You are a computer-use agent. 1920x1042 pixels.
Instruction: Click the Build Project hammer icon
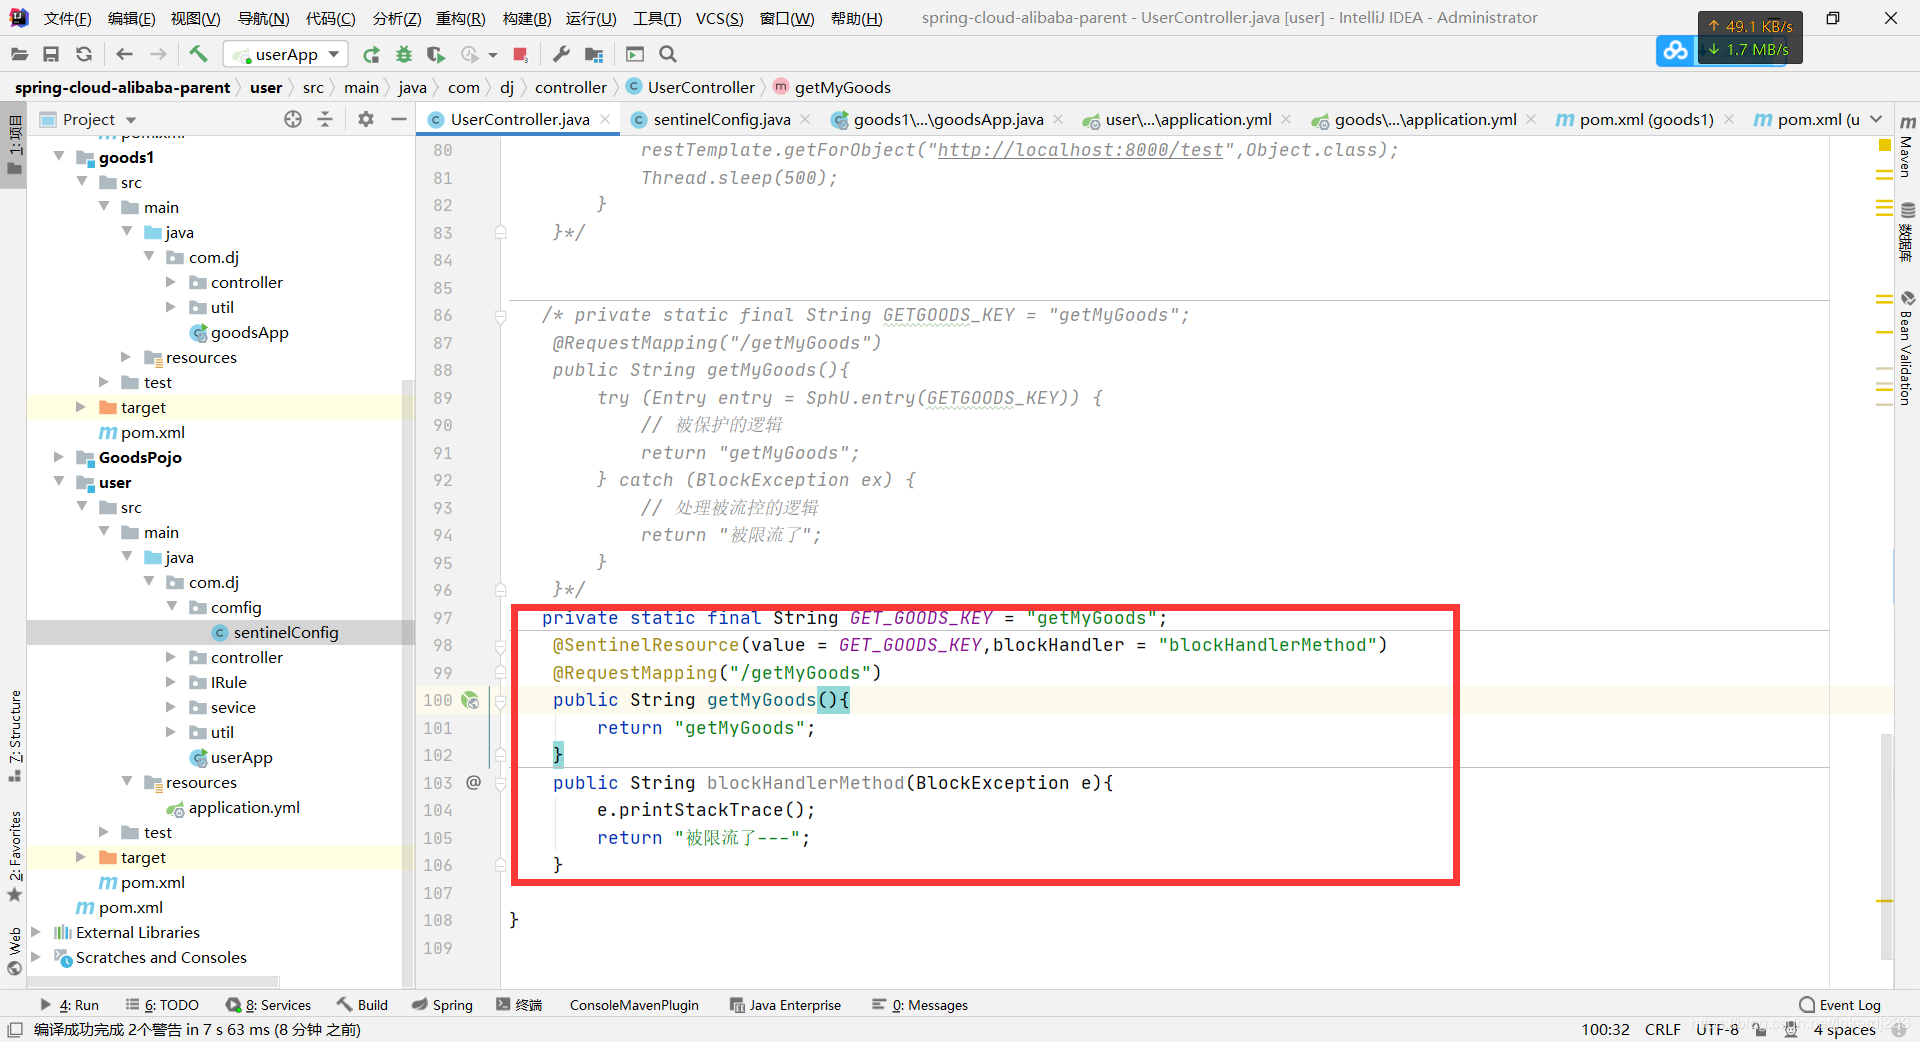[x=198, y=54]
